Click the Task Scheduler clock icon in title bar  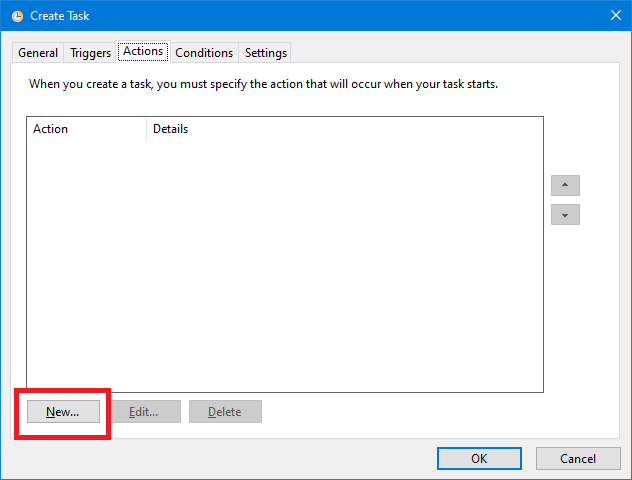17,16
